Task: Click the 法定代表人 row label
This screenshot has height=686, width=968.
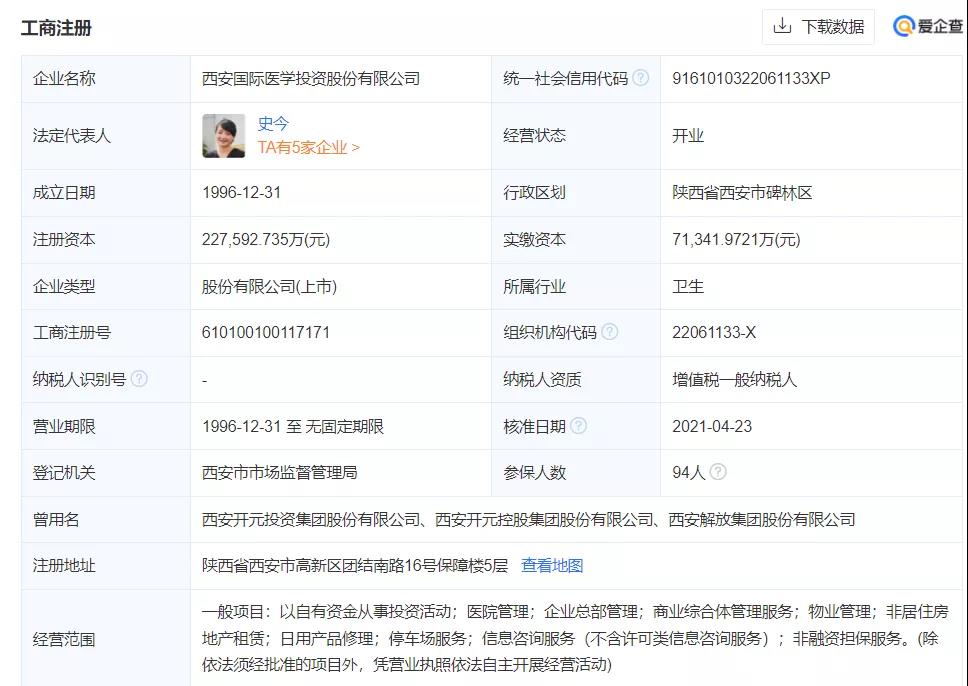Action: point(72,136)
